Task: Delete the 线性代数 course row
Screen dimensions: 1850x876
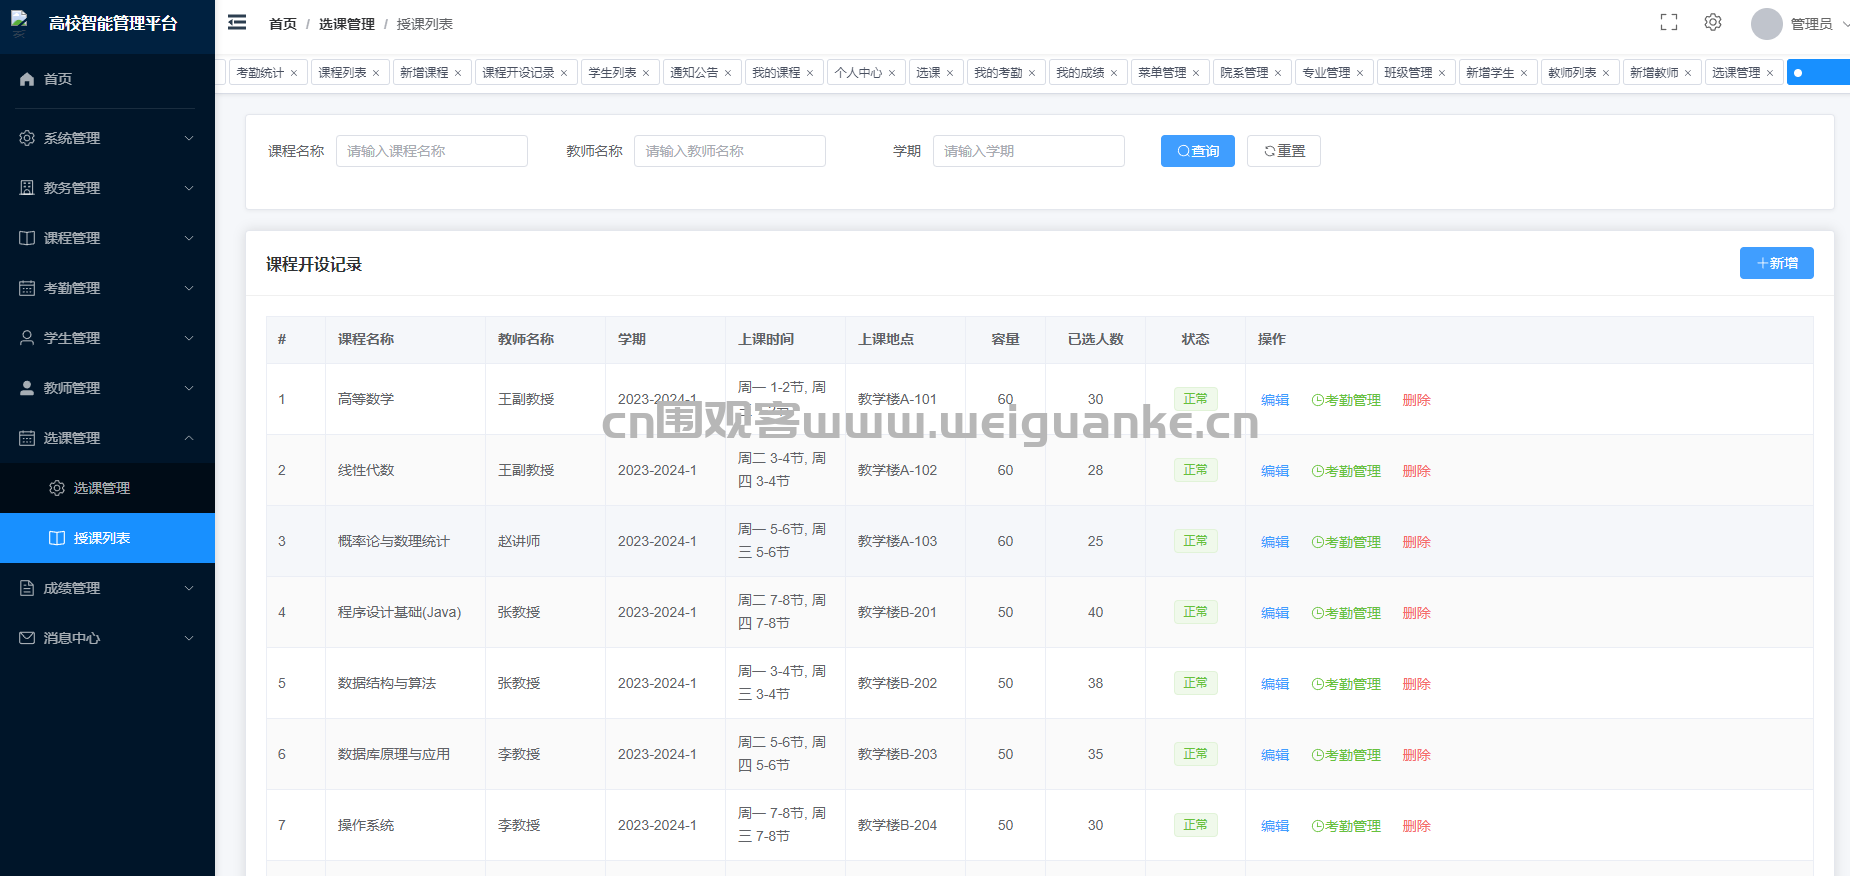Action: [1416, 471]
